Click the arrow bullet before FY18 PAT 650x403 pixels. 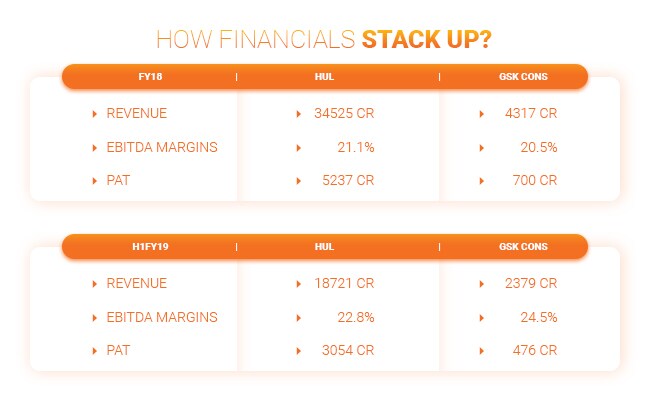pos(94,182)
